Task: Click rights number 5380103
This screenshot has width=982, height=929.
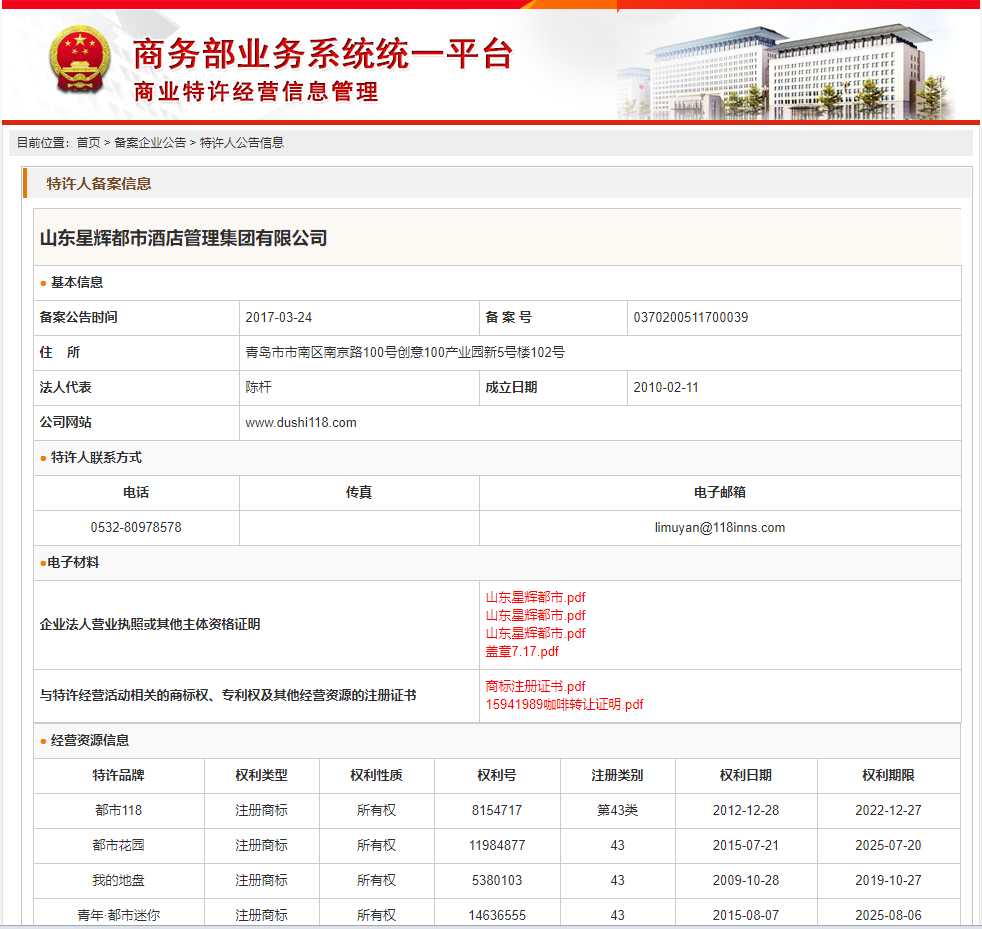Action: pos(497,881)
